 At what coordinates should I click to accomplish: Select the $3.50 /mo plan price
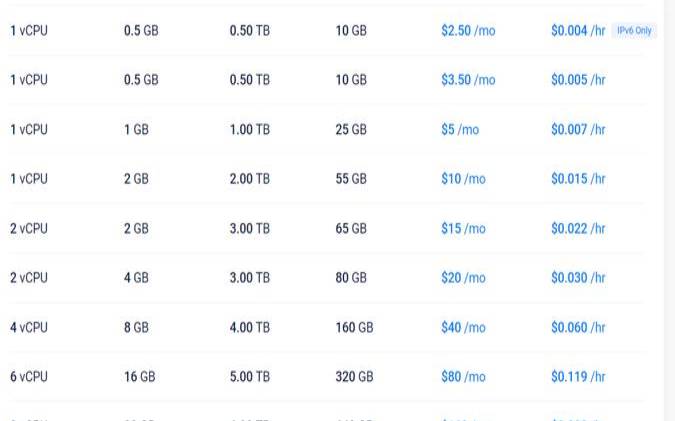468,80
